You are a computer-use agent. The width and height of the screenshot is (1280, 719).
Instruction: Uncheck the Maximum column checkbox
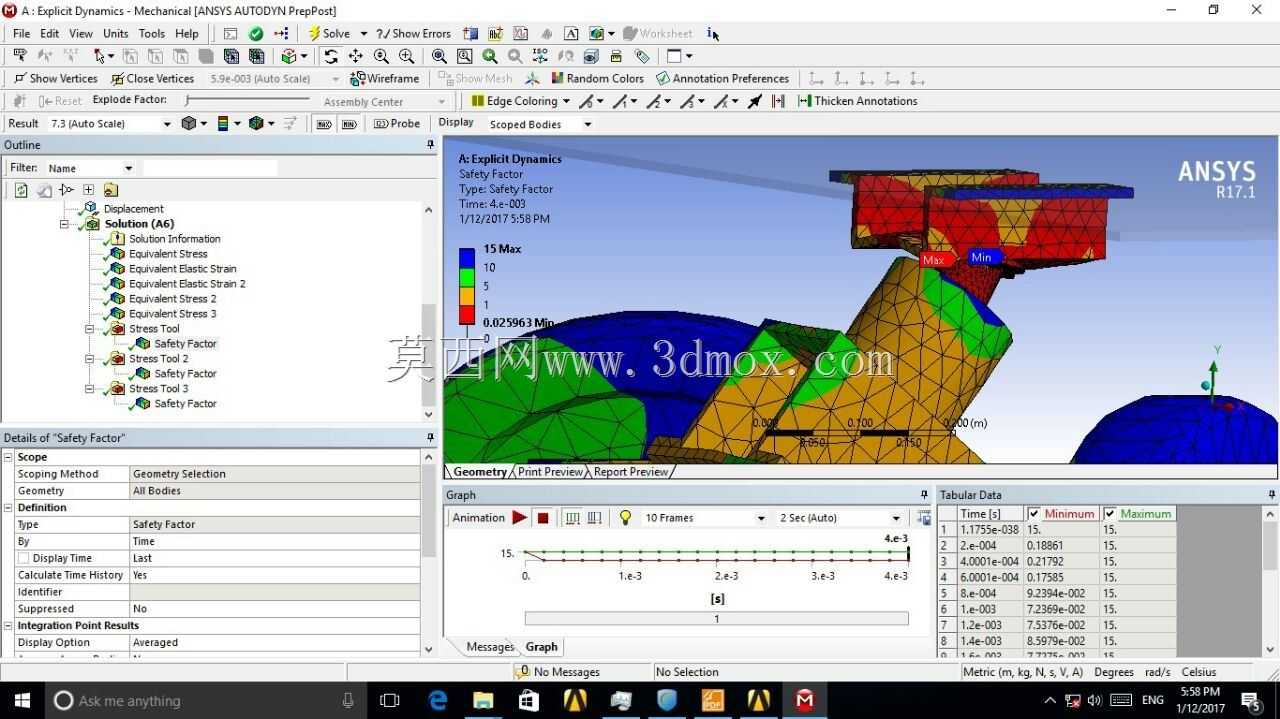pos(1110,514)
